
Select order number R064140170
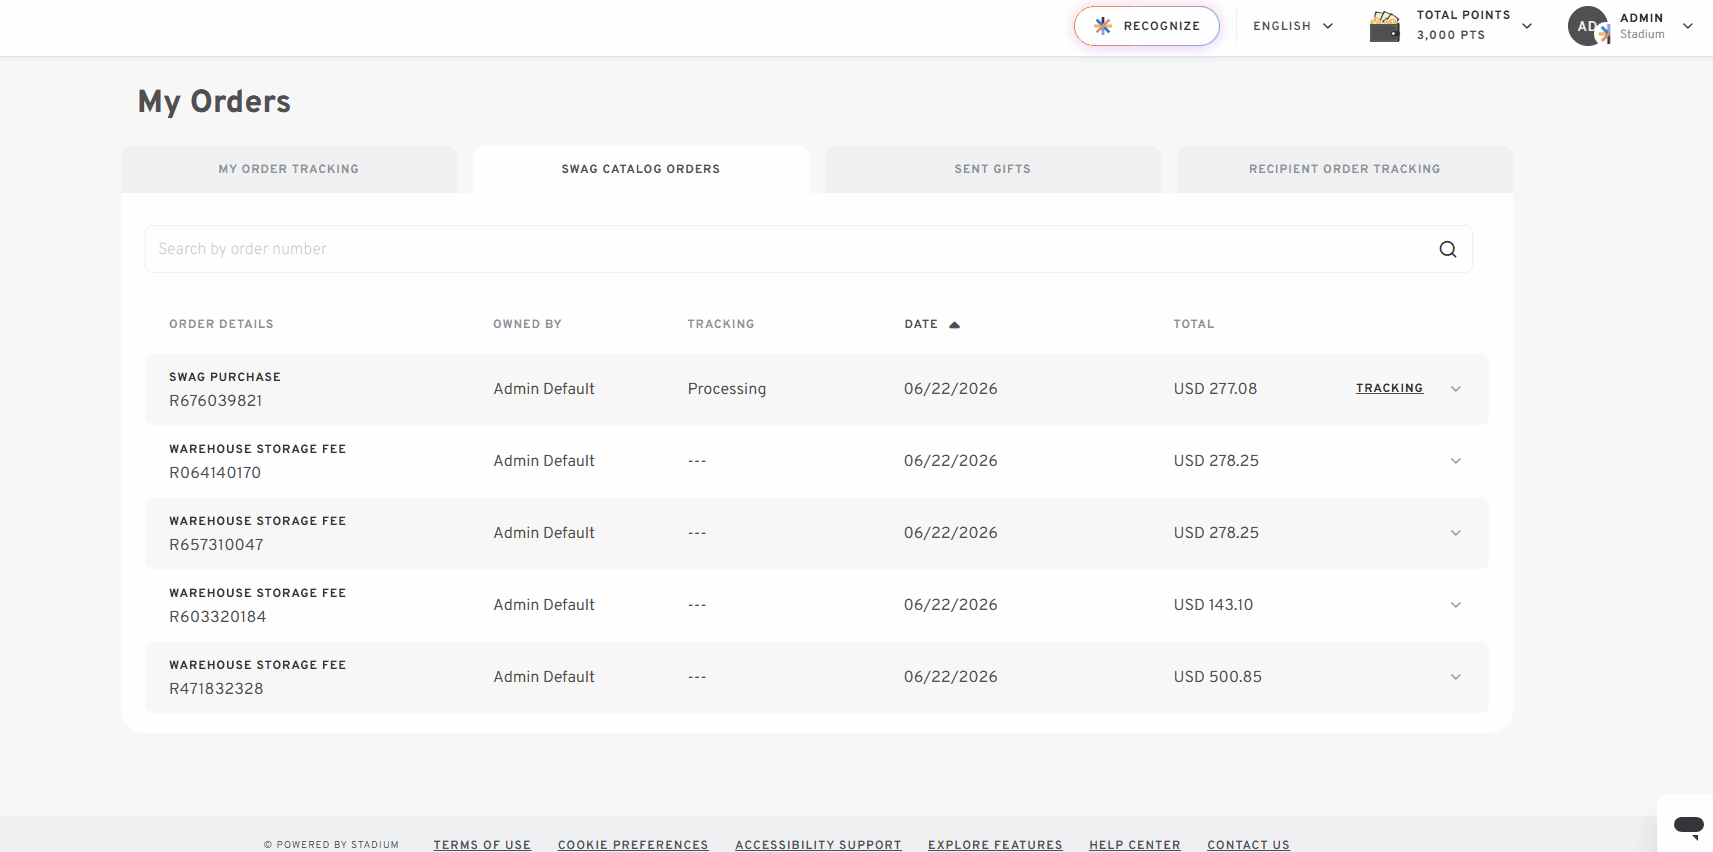[x=215, y=473]
